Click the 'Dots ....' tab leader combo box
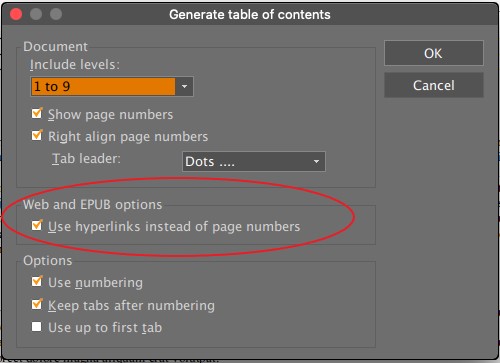 pyautogui.click(x=254, y=162)
